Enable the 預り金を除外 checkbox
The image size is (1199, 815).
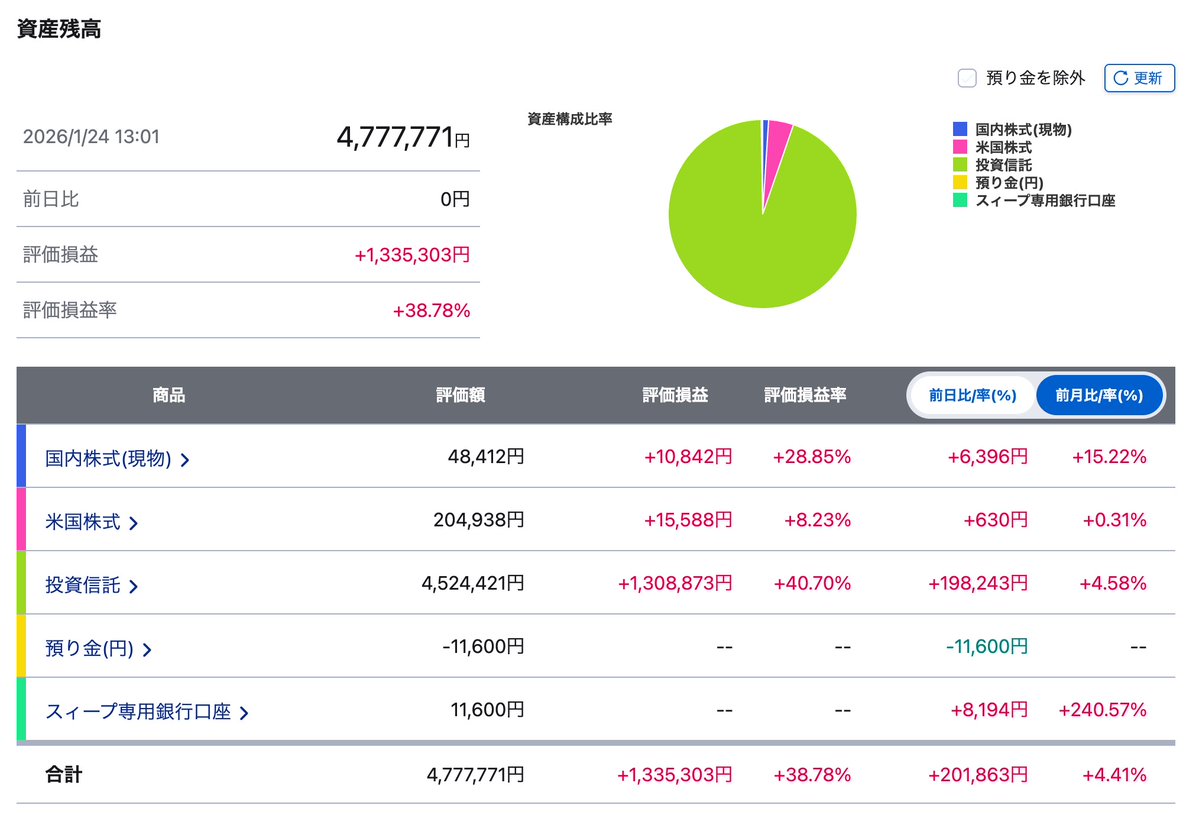(x=967, y=77)
